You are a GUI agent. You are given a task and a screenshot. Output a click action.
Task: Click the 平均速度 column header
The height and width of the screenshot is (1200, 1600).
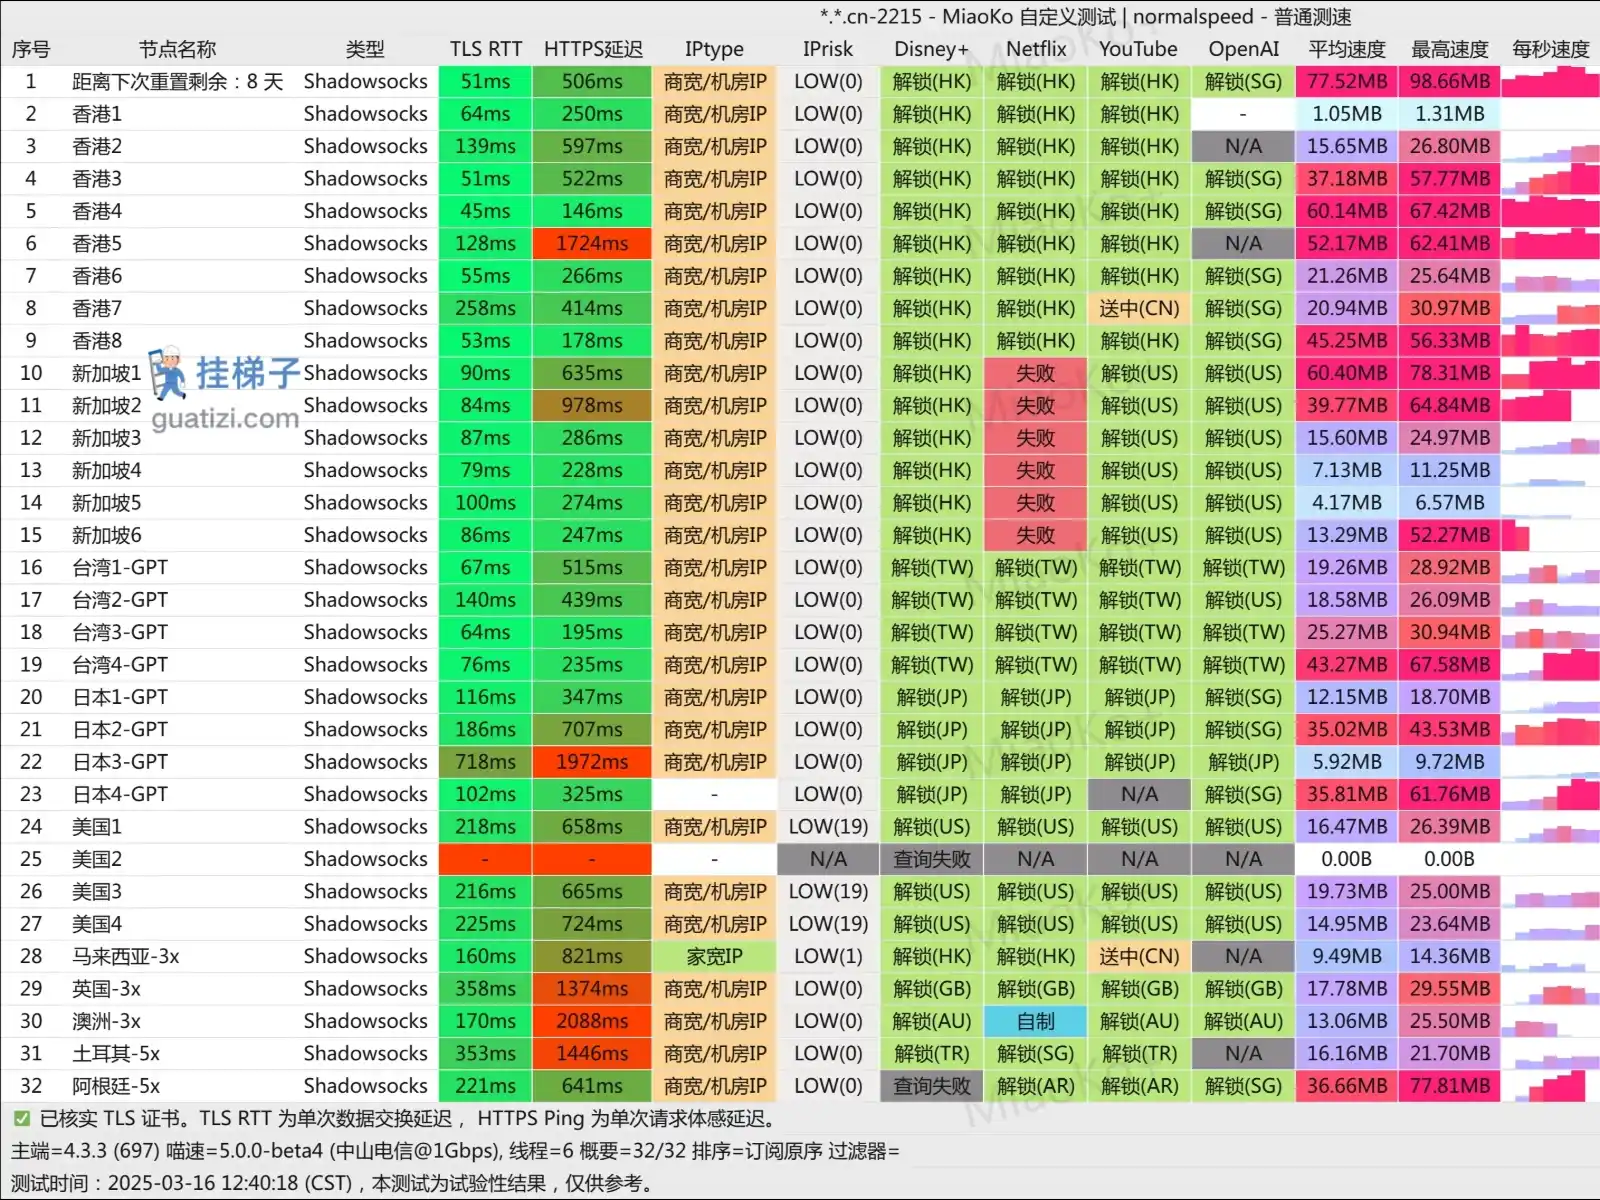pyautogui.click(x=1347, y=49)
